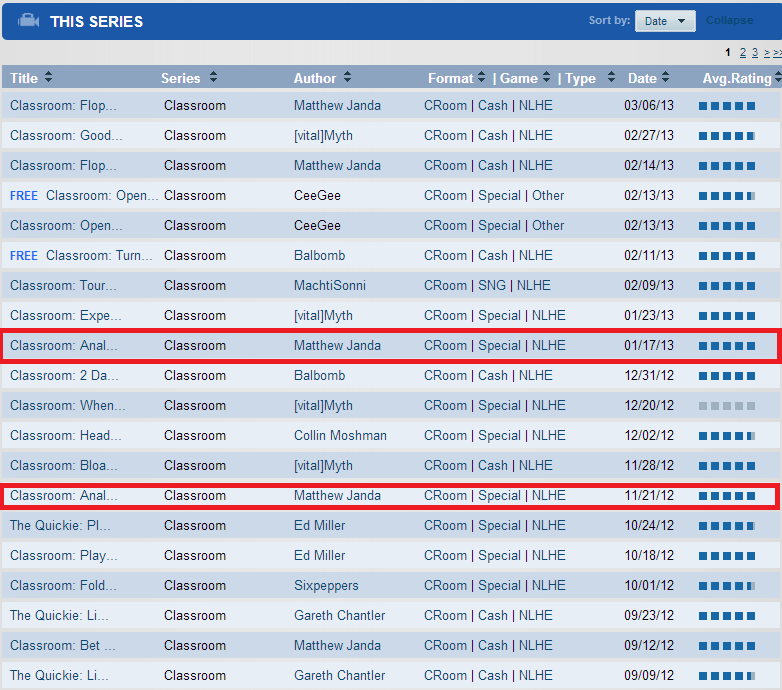
Task: Click rating squares for 03/06/13 row
Action: [727, 106]
